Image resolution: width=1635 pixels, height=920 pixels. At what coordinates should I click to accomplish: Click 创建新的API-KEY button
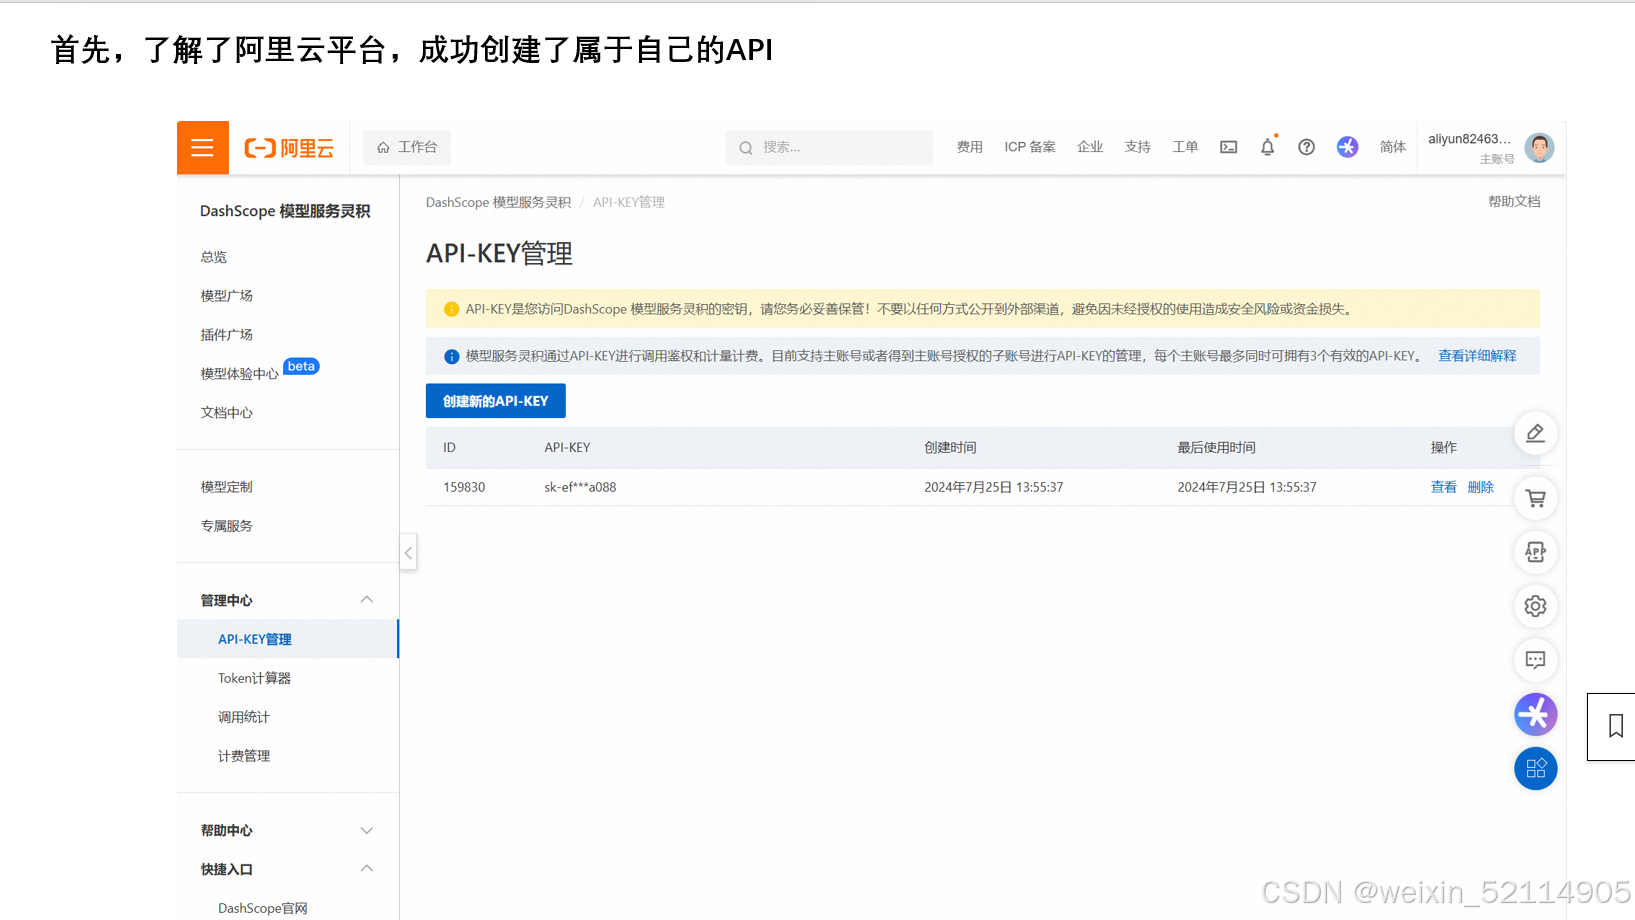coord(496,401)
